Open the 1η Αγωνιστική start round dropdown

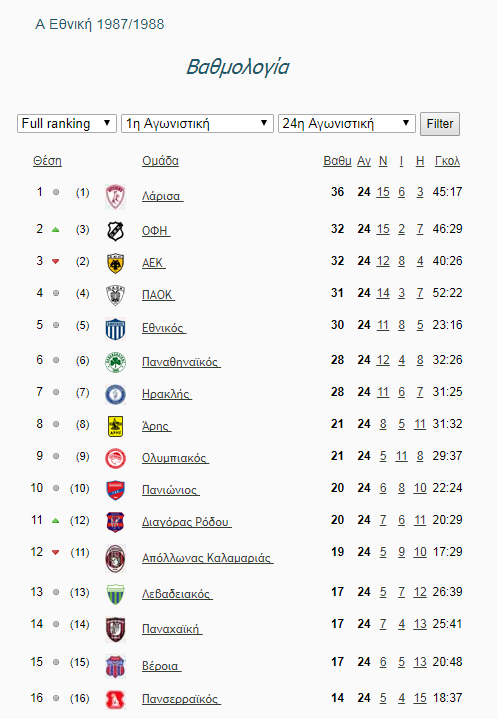(x=197, y=123)
